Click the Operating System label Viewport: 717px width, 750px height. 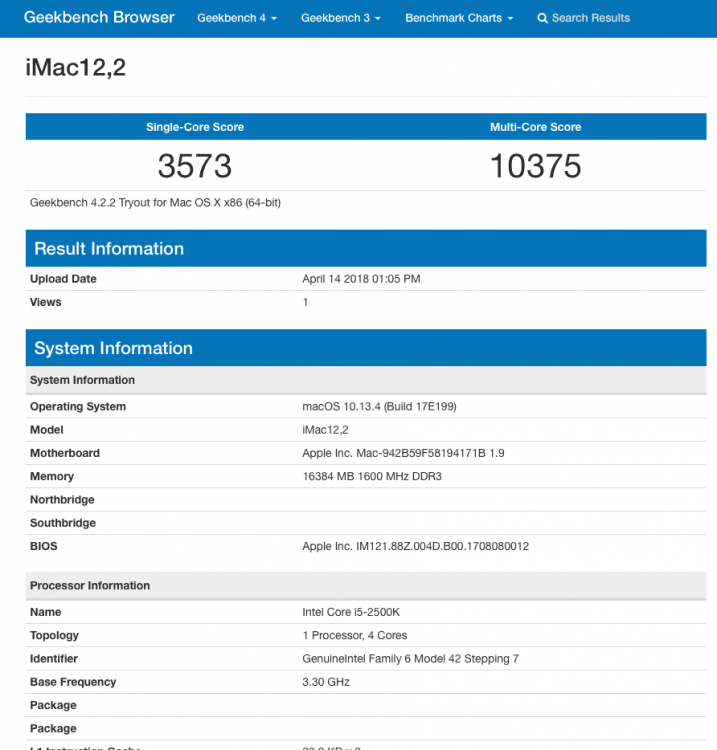coord(78,407)
